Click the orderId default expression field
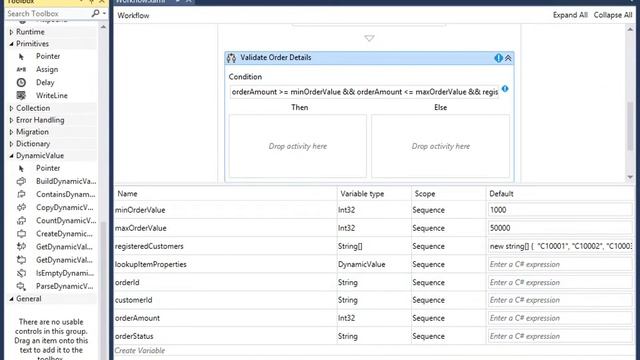 click(560, 282)
